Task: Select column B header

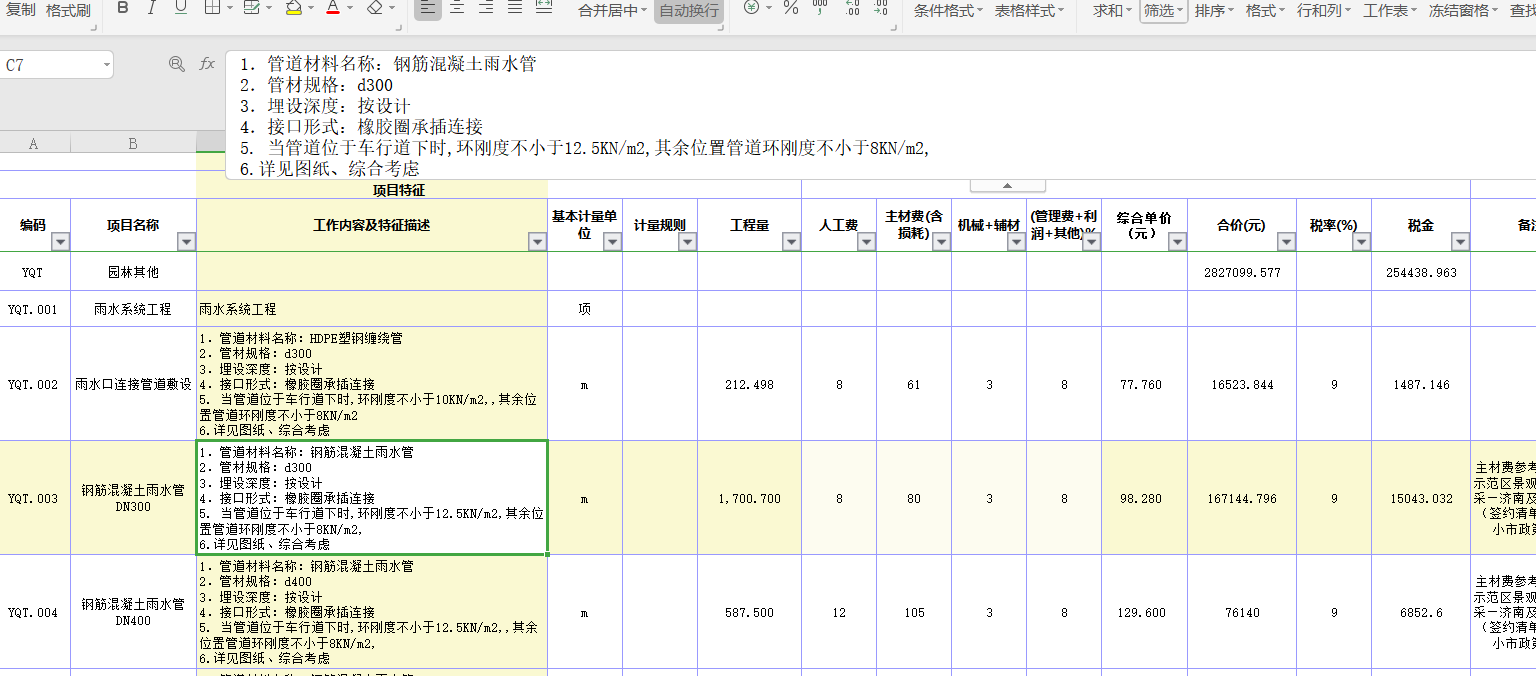Action: click(133, 143)
